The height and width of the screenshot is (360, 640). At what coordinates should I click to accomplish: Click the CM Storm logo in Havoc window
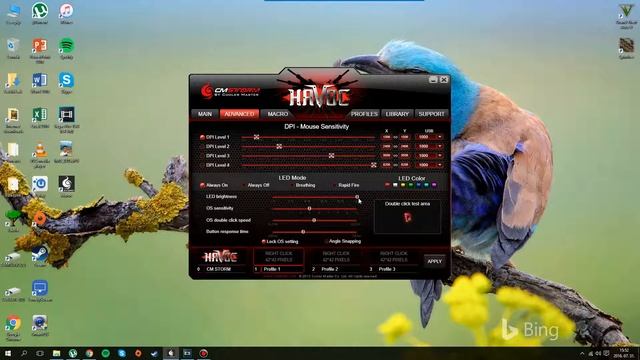pos(230,91)
